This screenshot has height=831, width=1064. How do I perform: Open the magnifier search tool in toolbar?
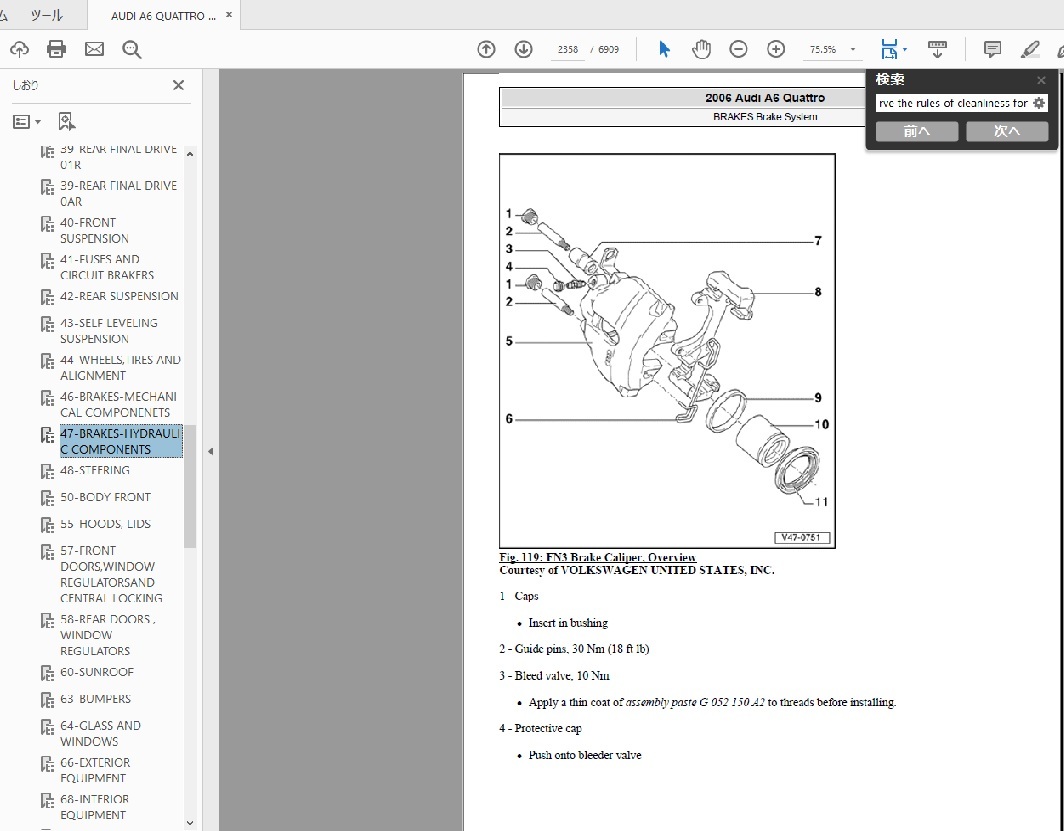pos(132,49)
